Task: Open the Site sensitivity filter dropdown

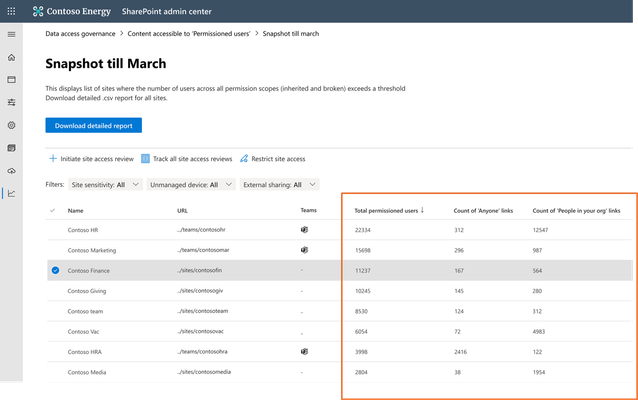Action: 105,185
